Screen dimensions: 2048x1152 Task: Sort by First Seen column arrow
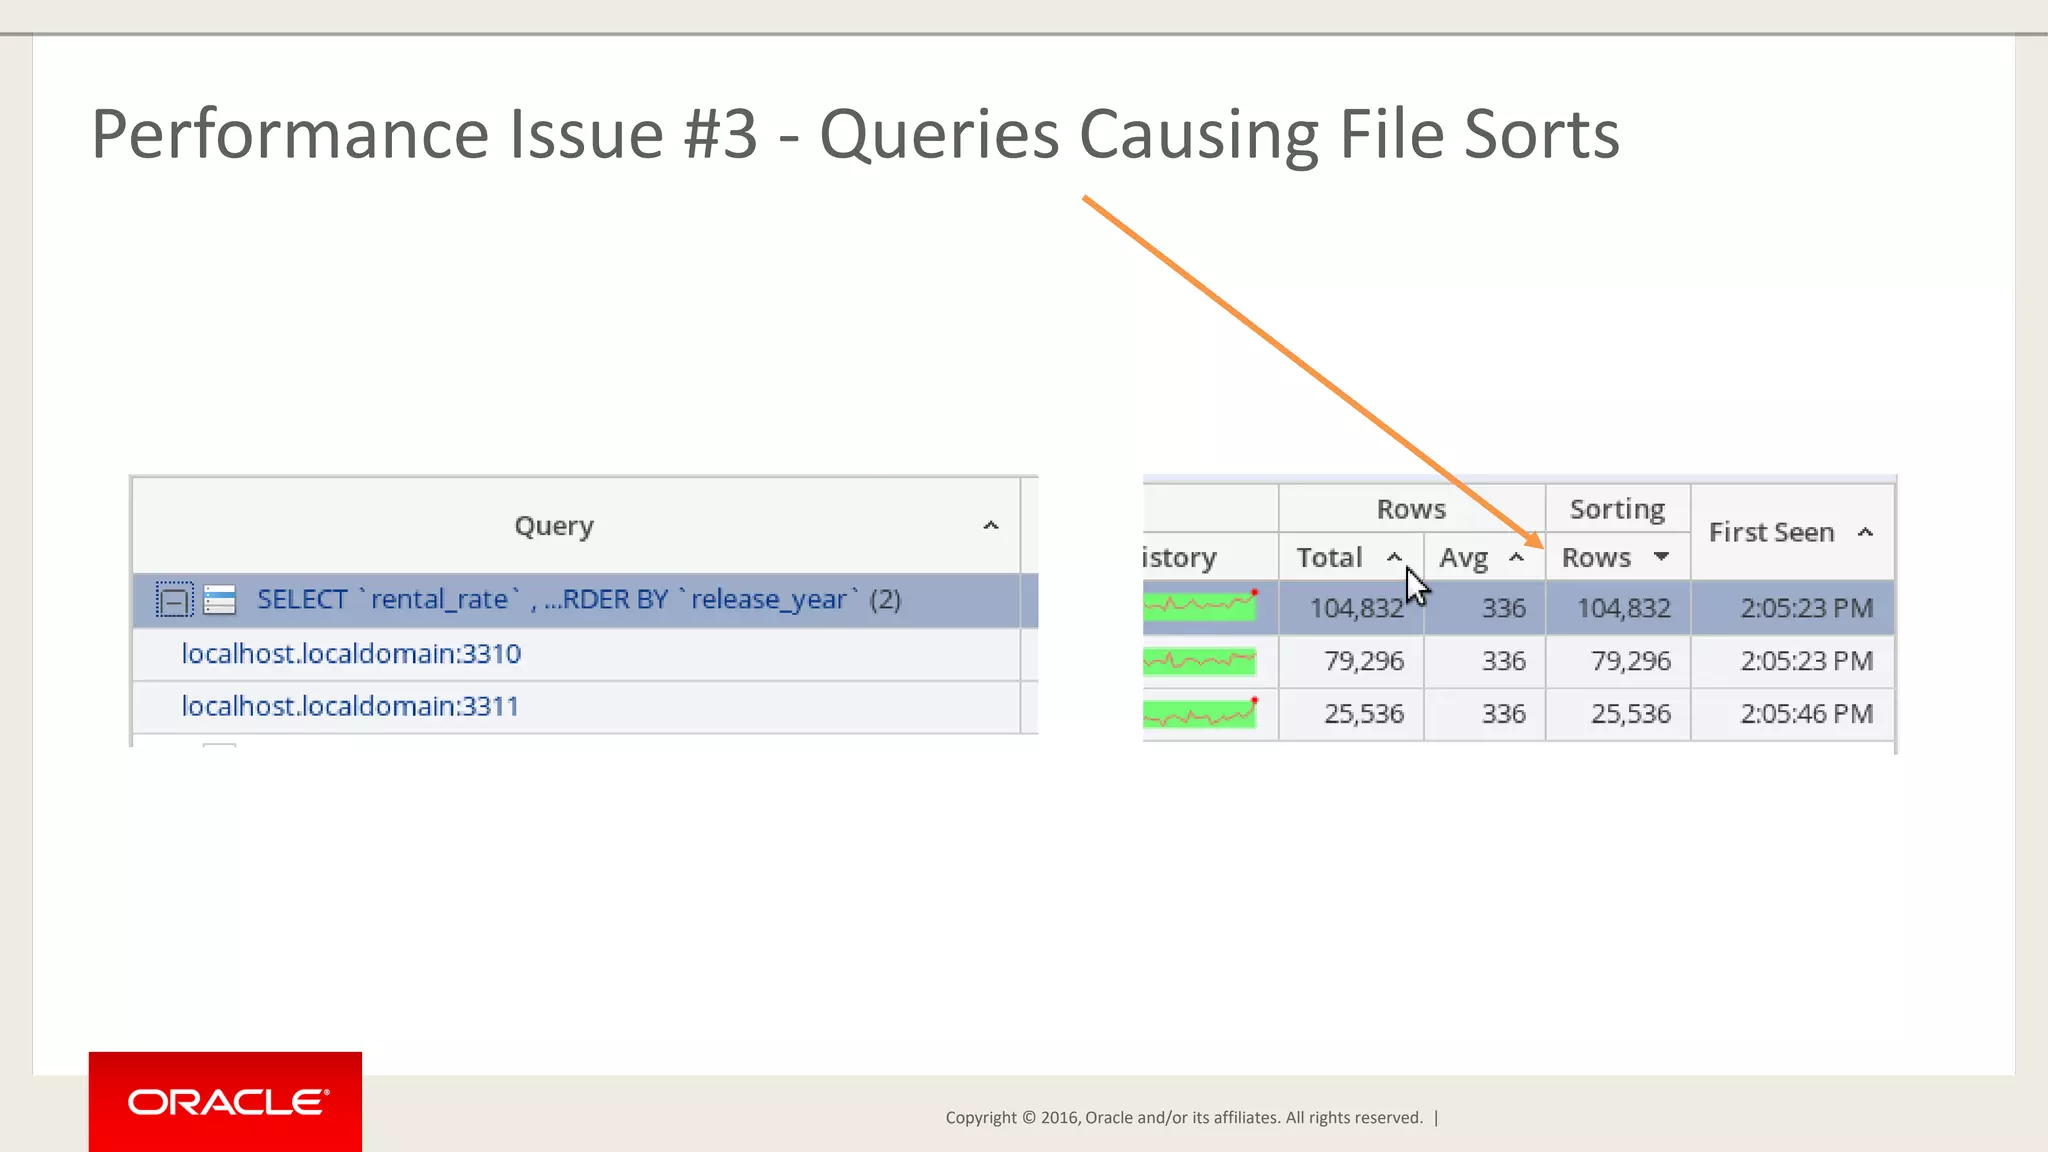[x=1865, y=532]
